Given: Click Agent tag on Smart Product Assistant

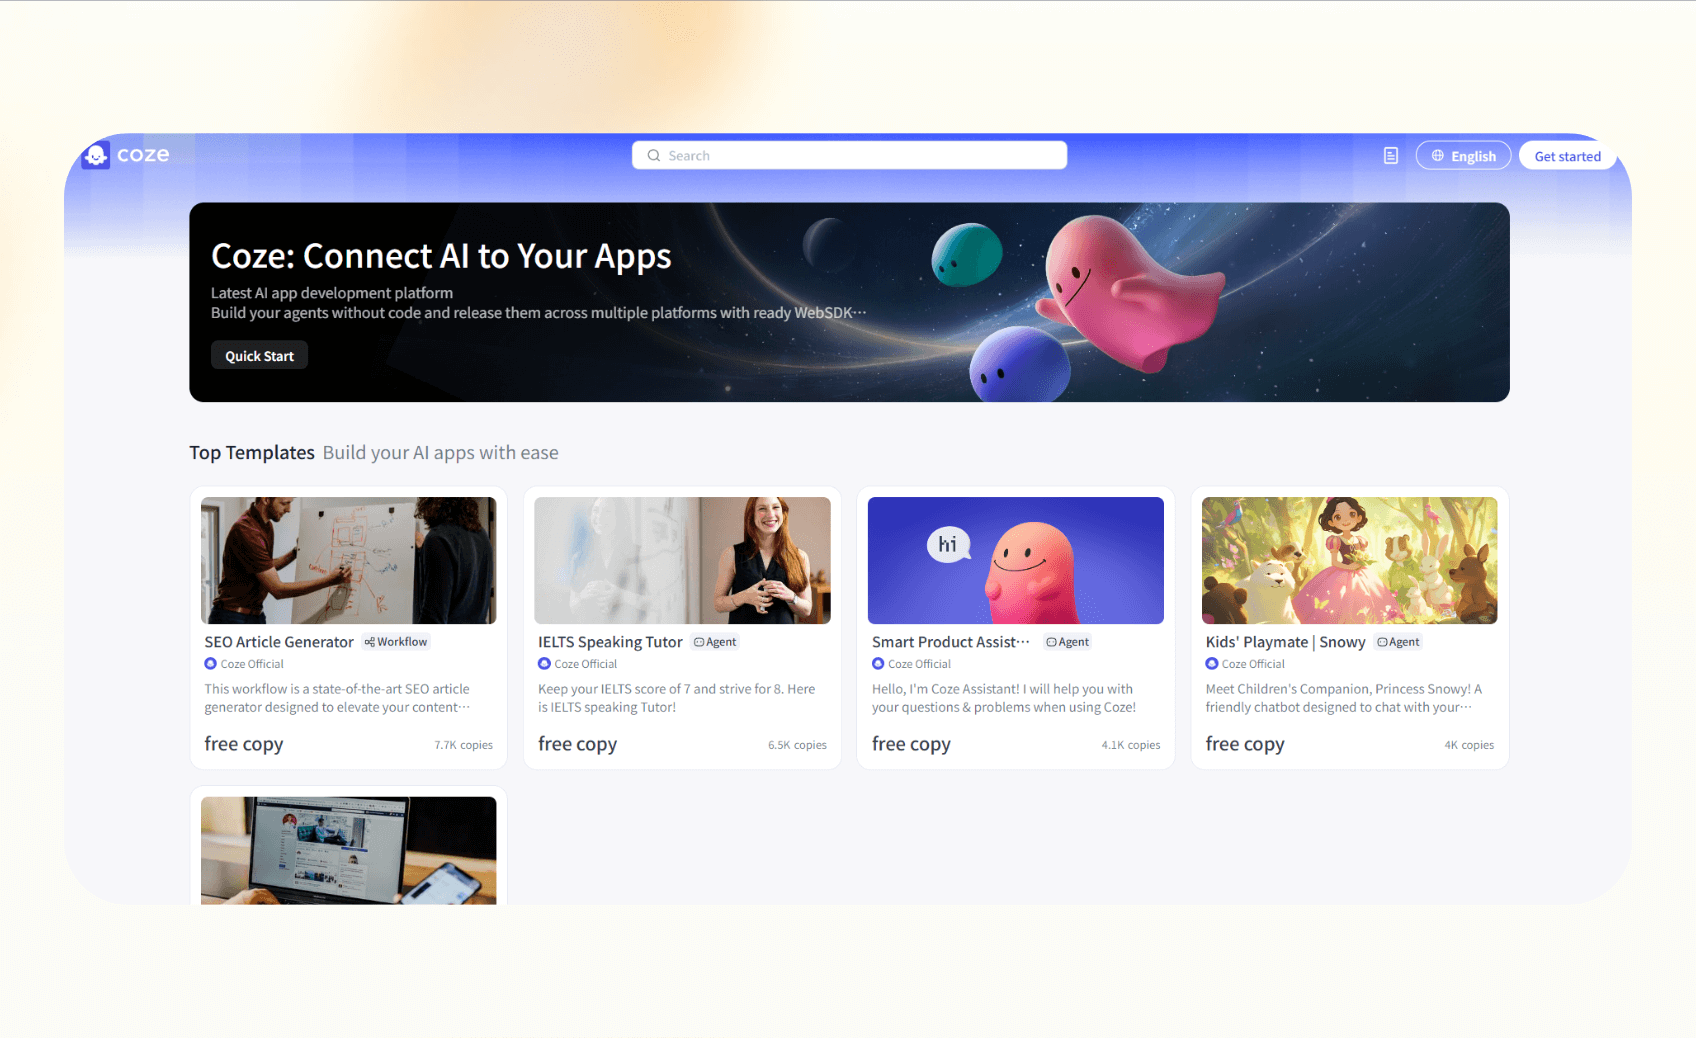Looking at the screenshot, I should [x=1067, y=642].
